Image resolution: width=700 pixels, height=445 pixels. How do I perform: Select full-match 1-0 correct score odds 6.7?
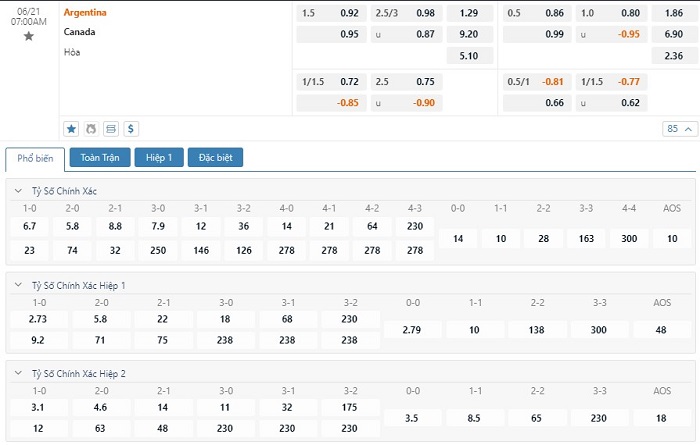[30, 226]
